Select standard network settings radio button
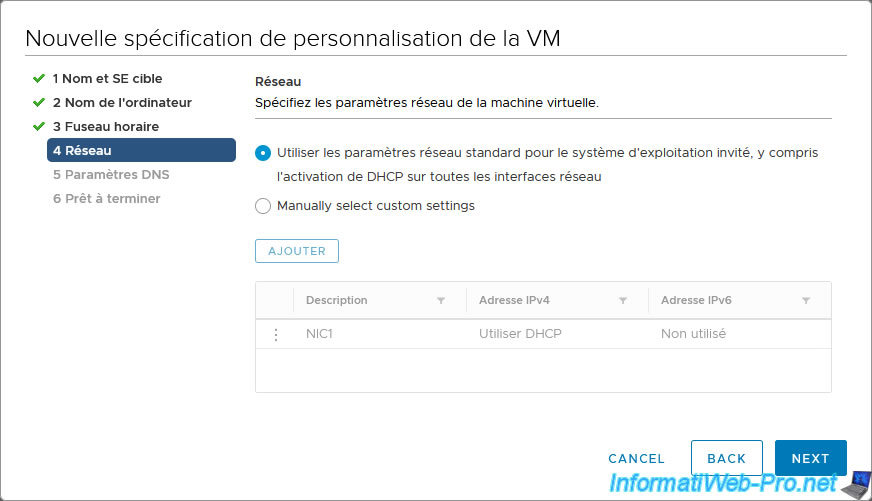 263,153
